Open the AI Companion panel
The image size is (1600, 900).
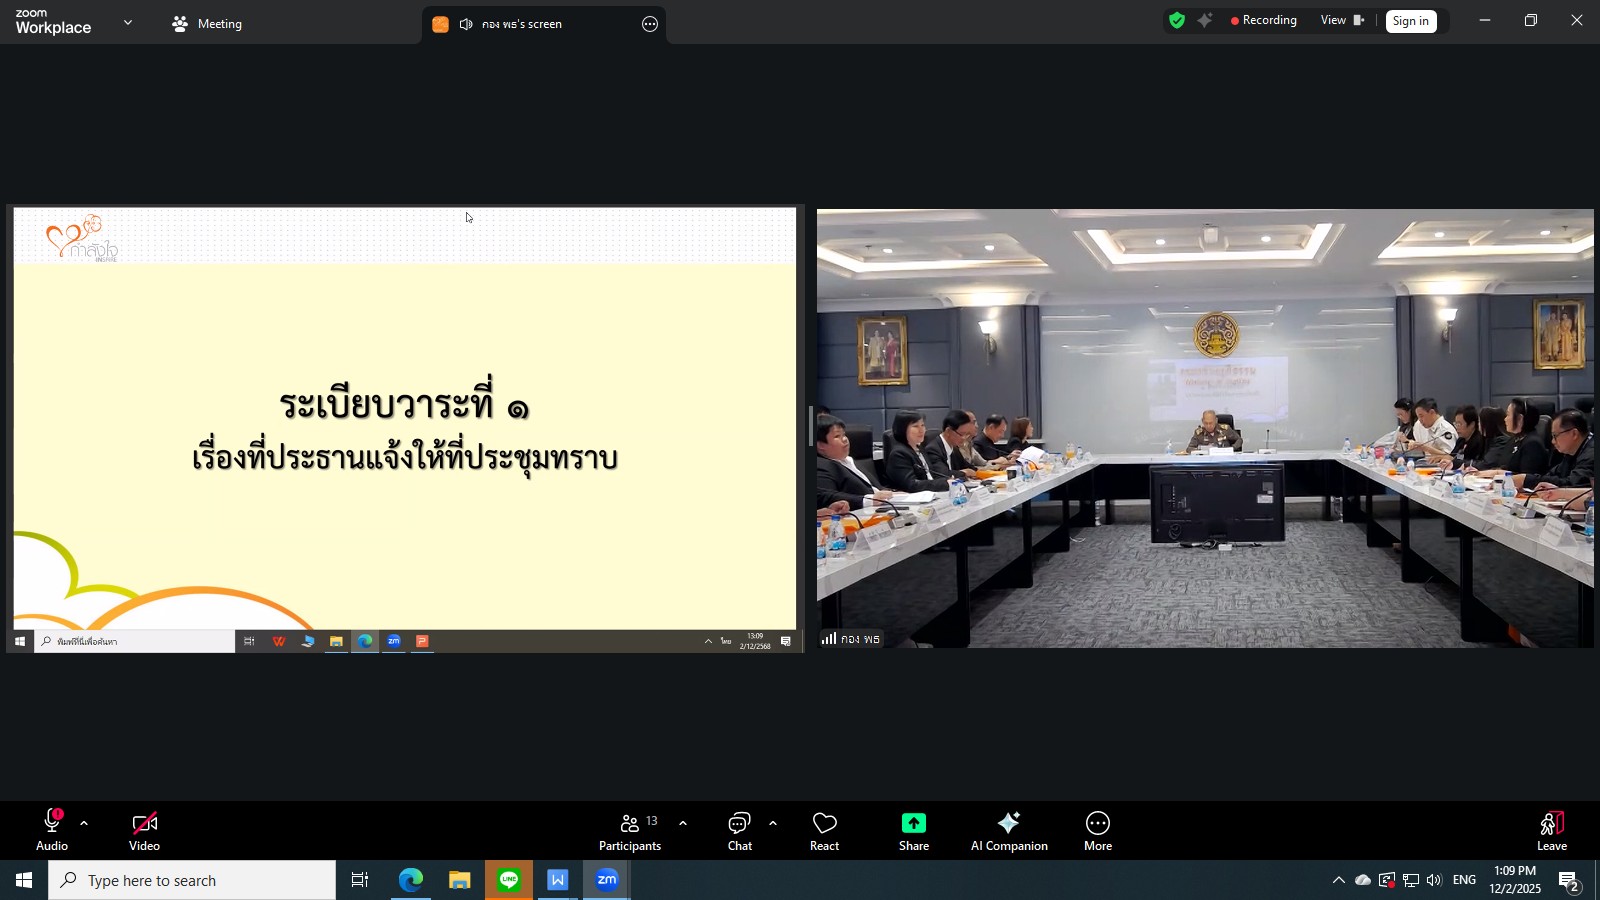(x=1008, y=830)
